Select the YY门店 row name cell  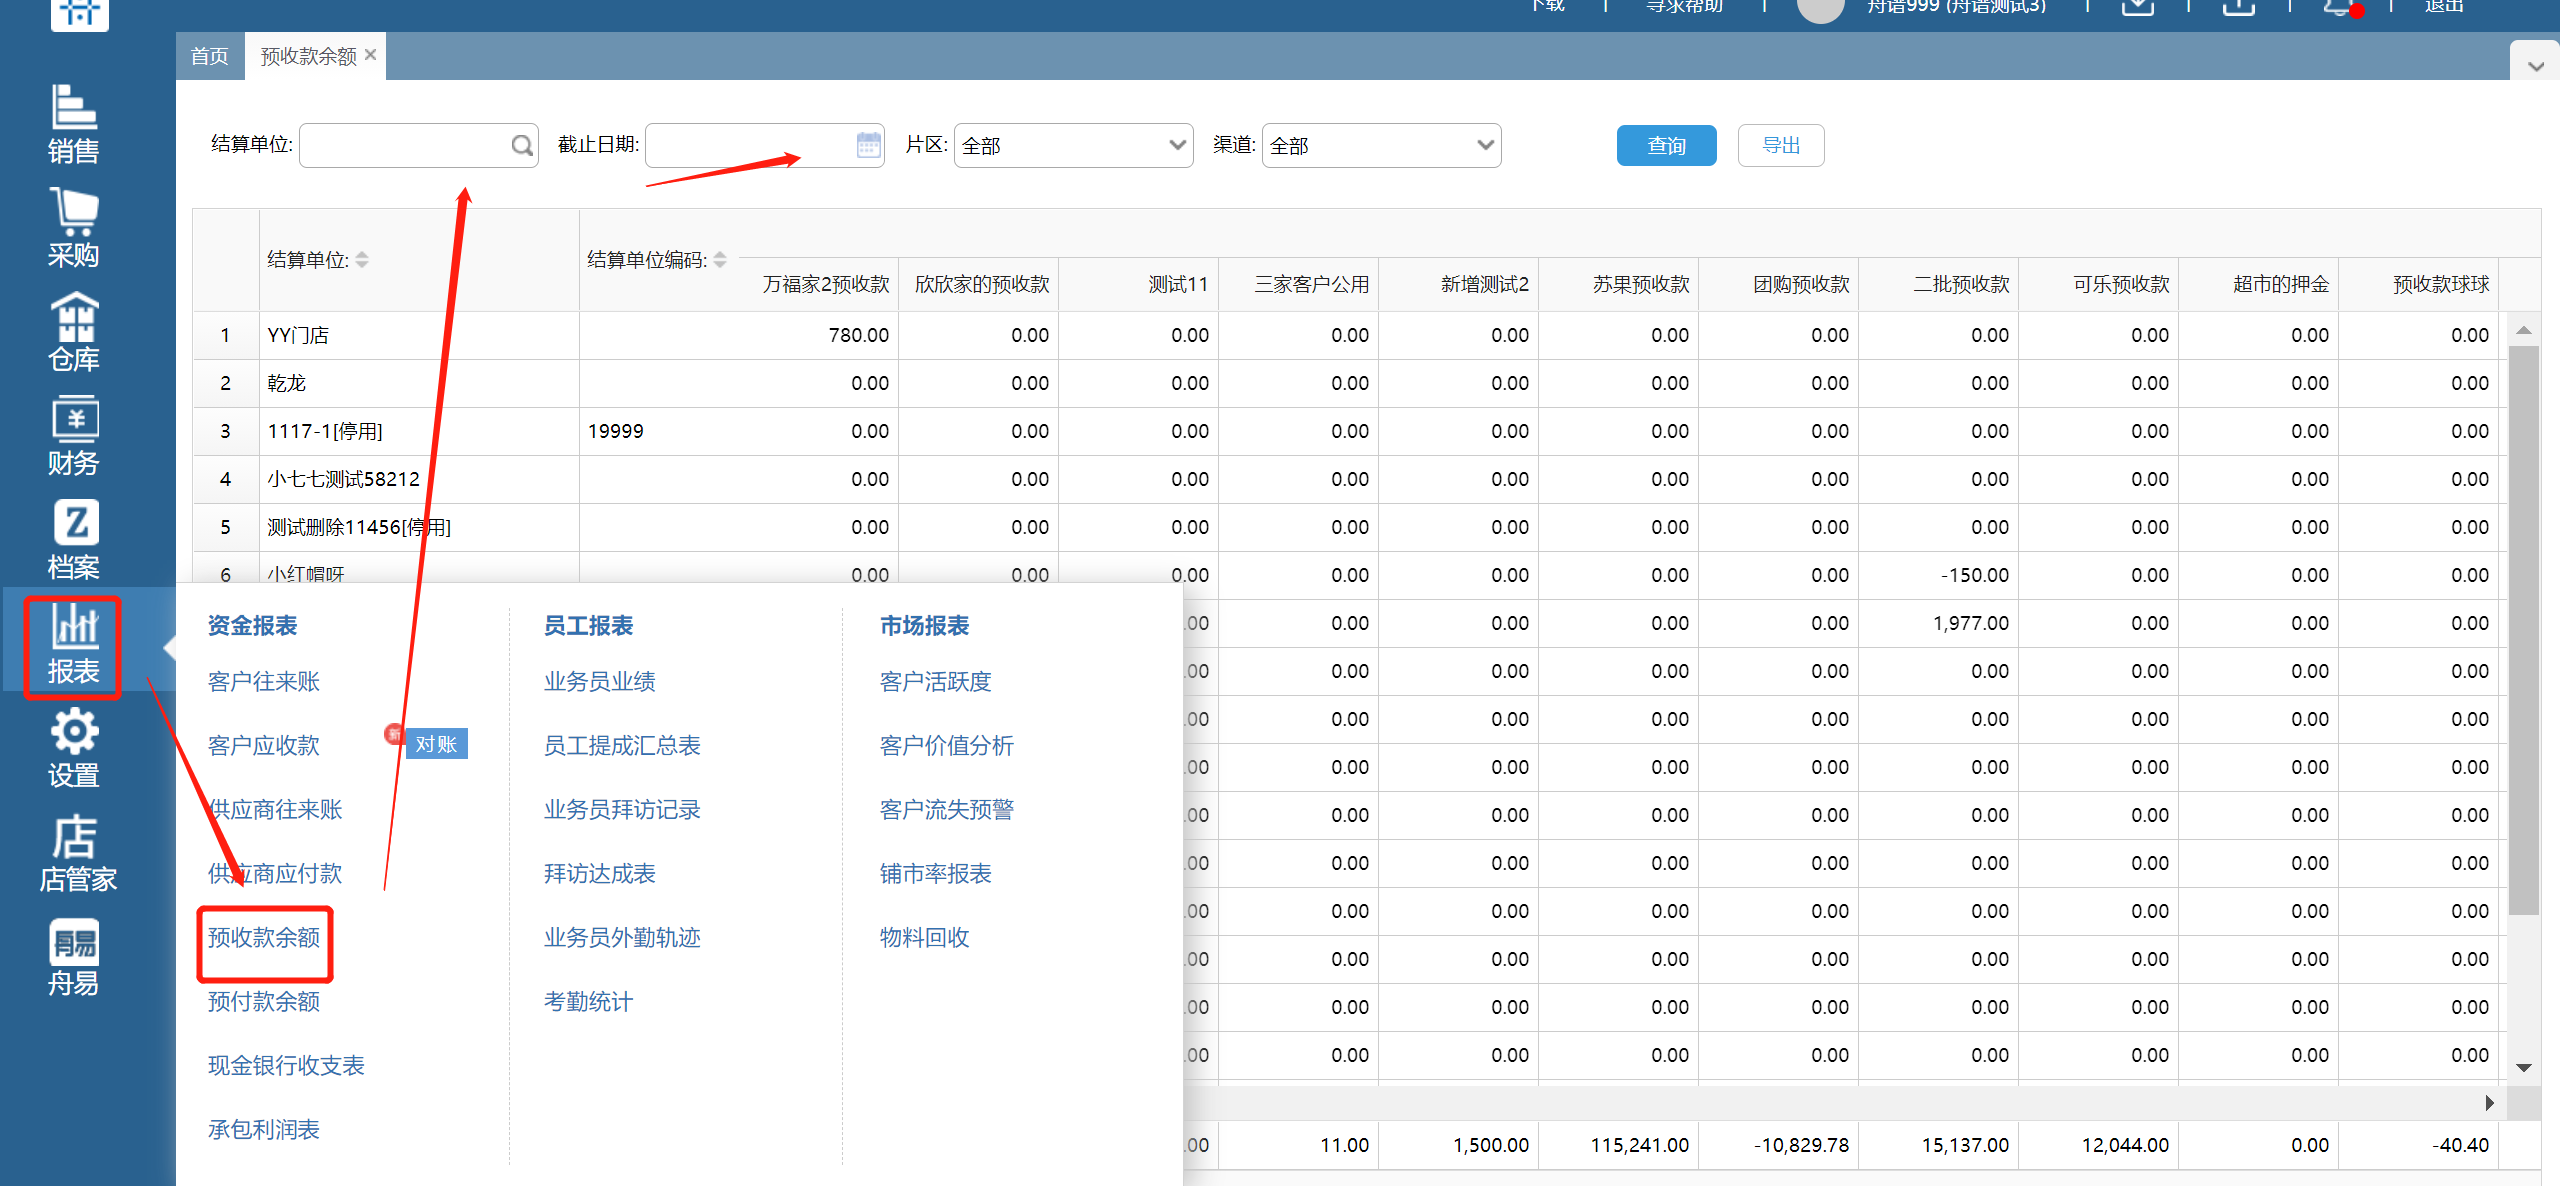(x=420, y=335)
